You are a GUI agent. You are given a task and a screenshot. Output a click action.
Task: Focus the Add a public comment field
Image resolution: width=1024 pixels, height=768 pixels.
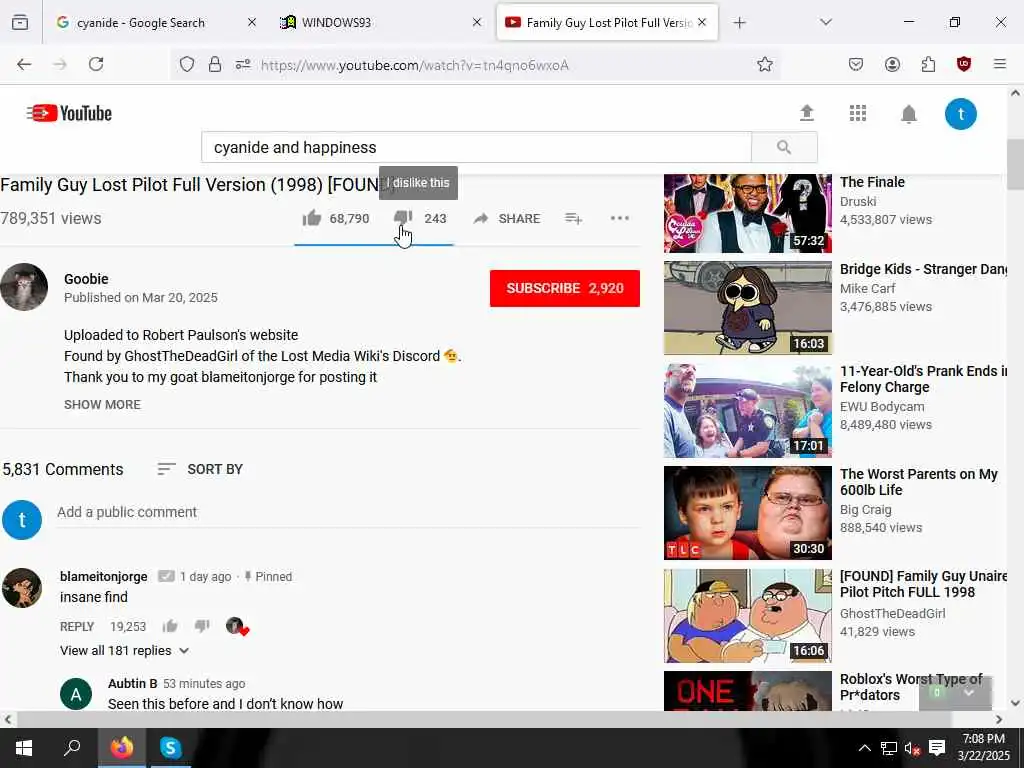pos(348,513)
